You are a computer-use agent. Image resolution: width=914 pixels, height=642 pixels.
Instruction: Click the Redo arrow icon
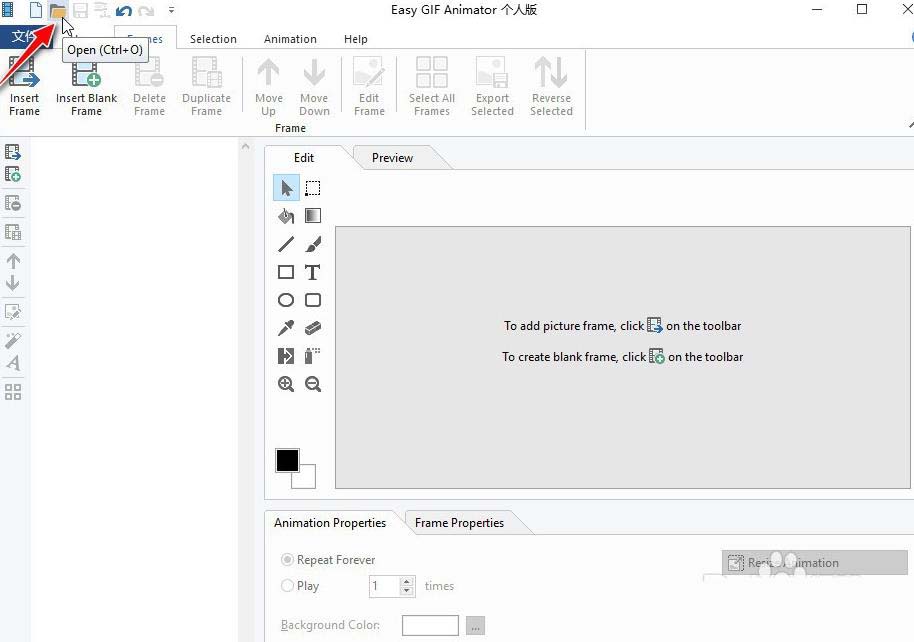tap(146, 10)
